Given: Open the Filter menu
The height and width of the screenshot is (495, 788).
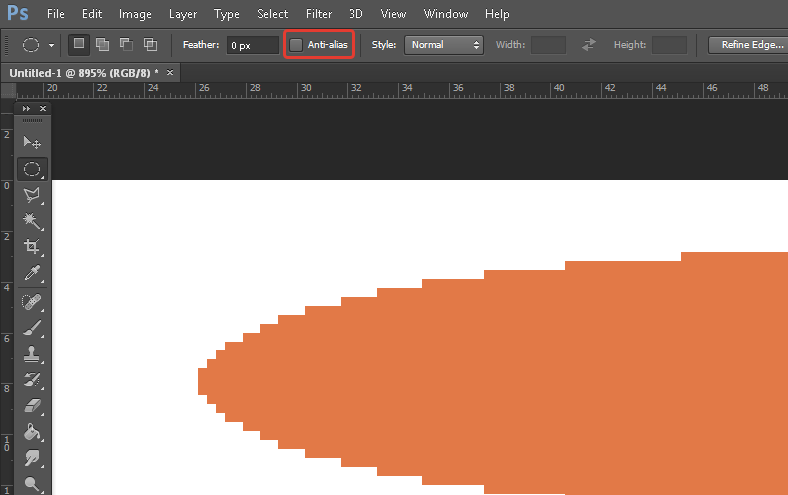Looking at the screenshot, I should pyautogui.click(x=319, y=14).
